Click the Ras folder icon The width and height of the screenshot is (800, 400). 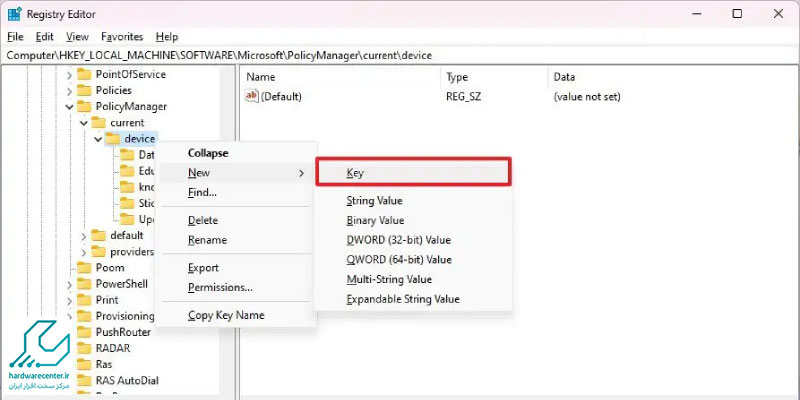coord(84,364)
